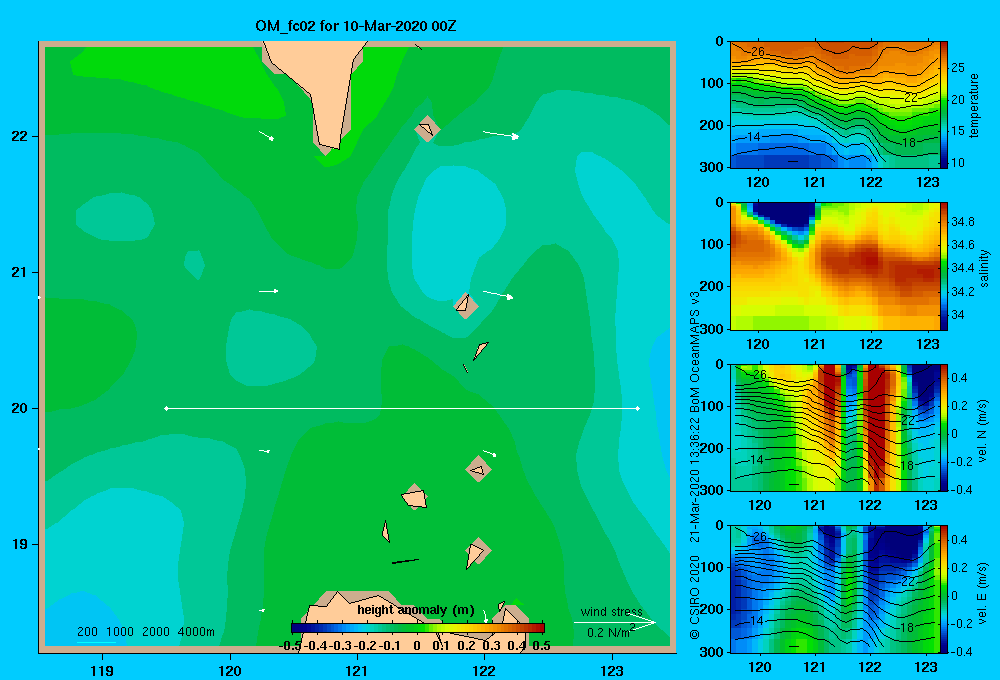This screenshot has height=680, width=1000.
Task: Click the west endpoint marker of the transect line
Action: 166,408
